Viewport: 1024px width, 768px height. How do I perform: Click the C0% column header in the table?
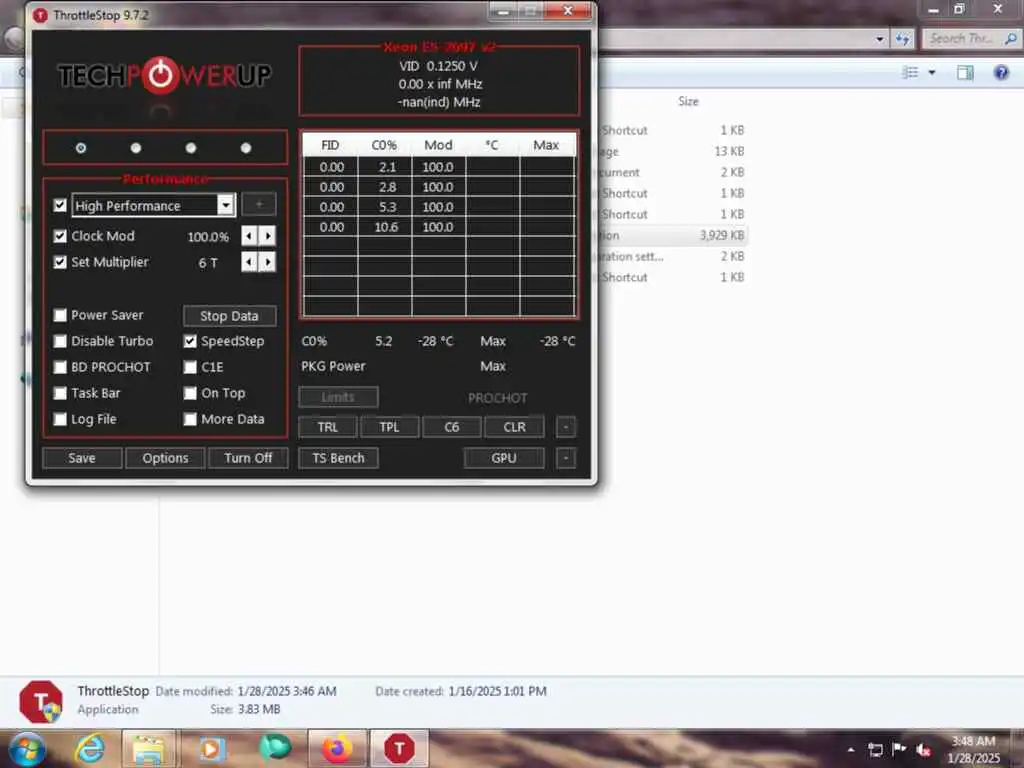point(385,145)
